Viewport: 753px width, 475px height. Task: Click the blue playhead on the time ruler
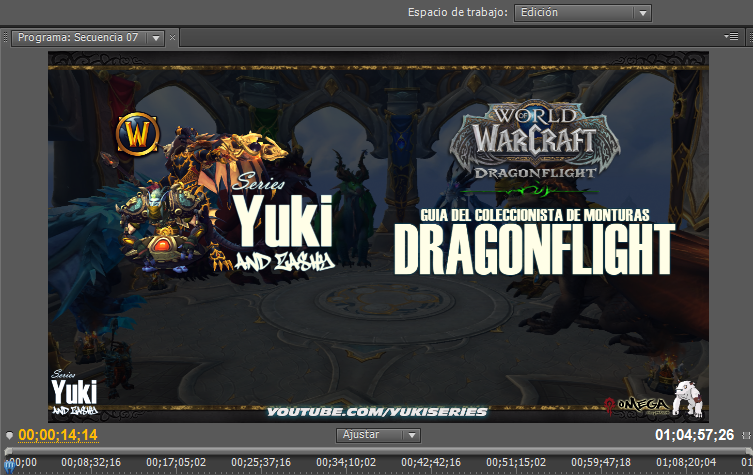(x=9, y=465)
